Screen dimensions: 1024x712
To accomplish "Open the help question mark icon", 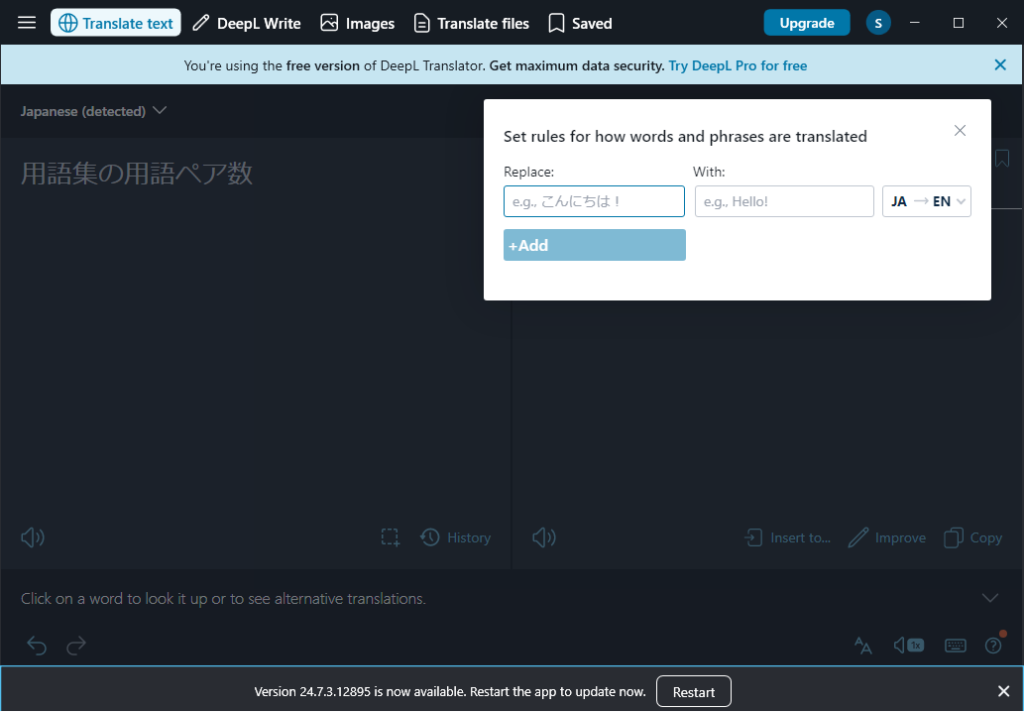I will tap(993, 646).
